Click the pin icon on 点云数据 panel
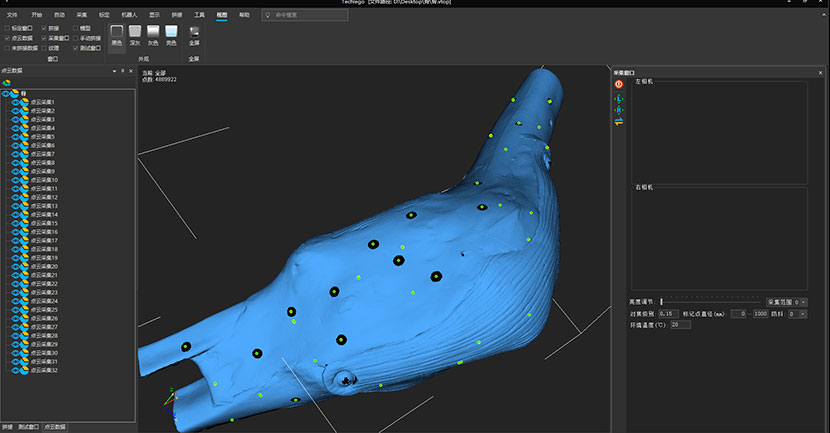 coord(122,72)
